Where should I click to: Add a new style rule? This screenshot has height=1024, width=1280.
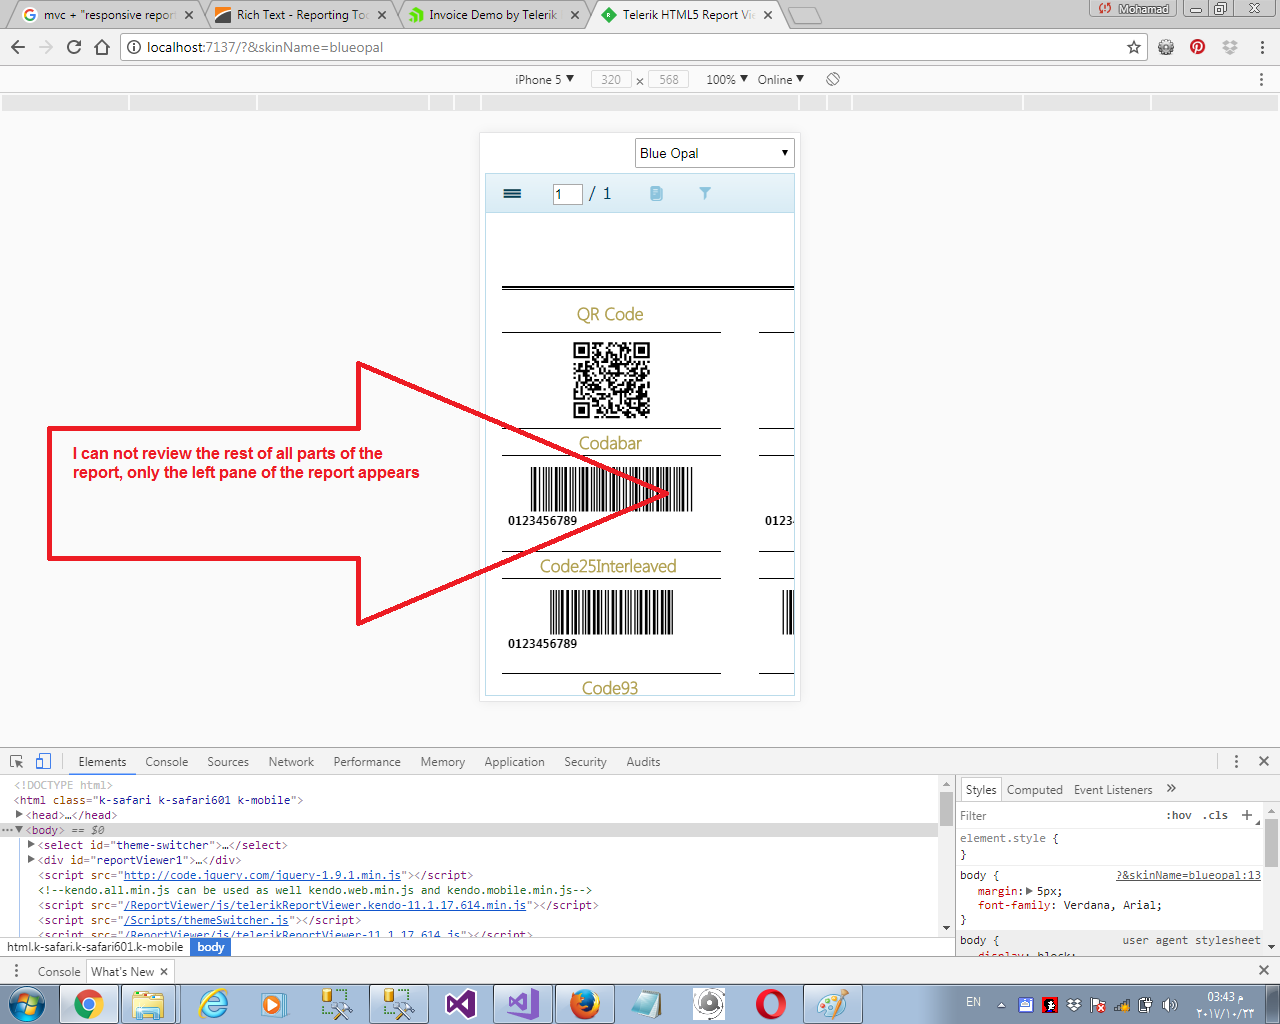1247,815
